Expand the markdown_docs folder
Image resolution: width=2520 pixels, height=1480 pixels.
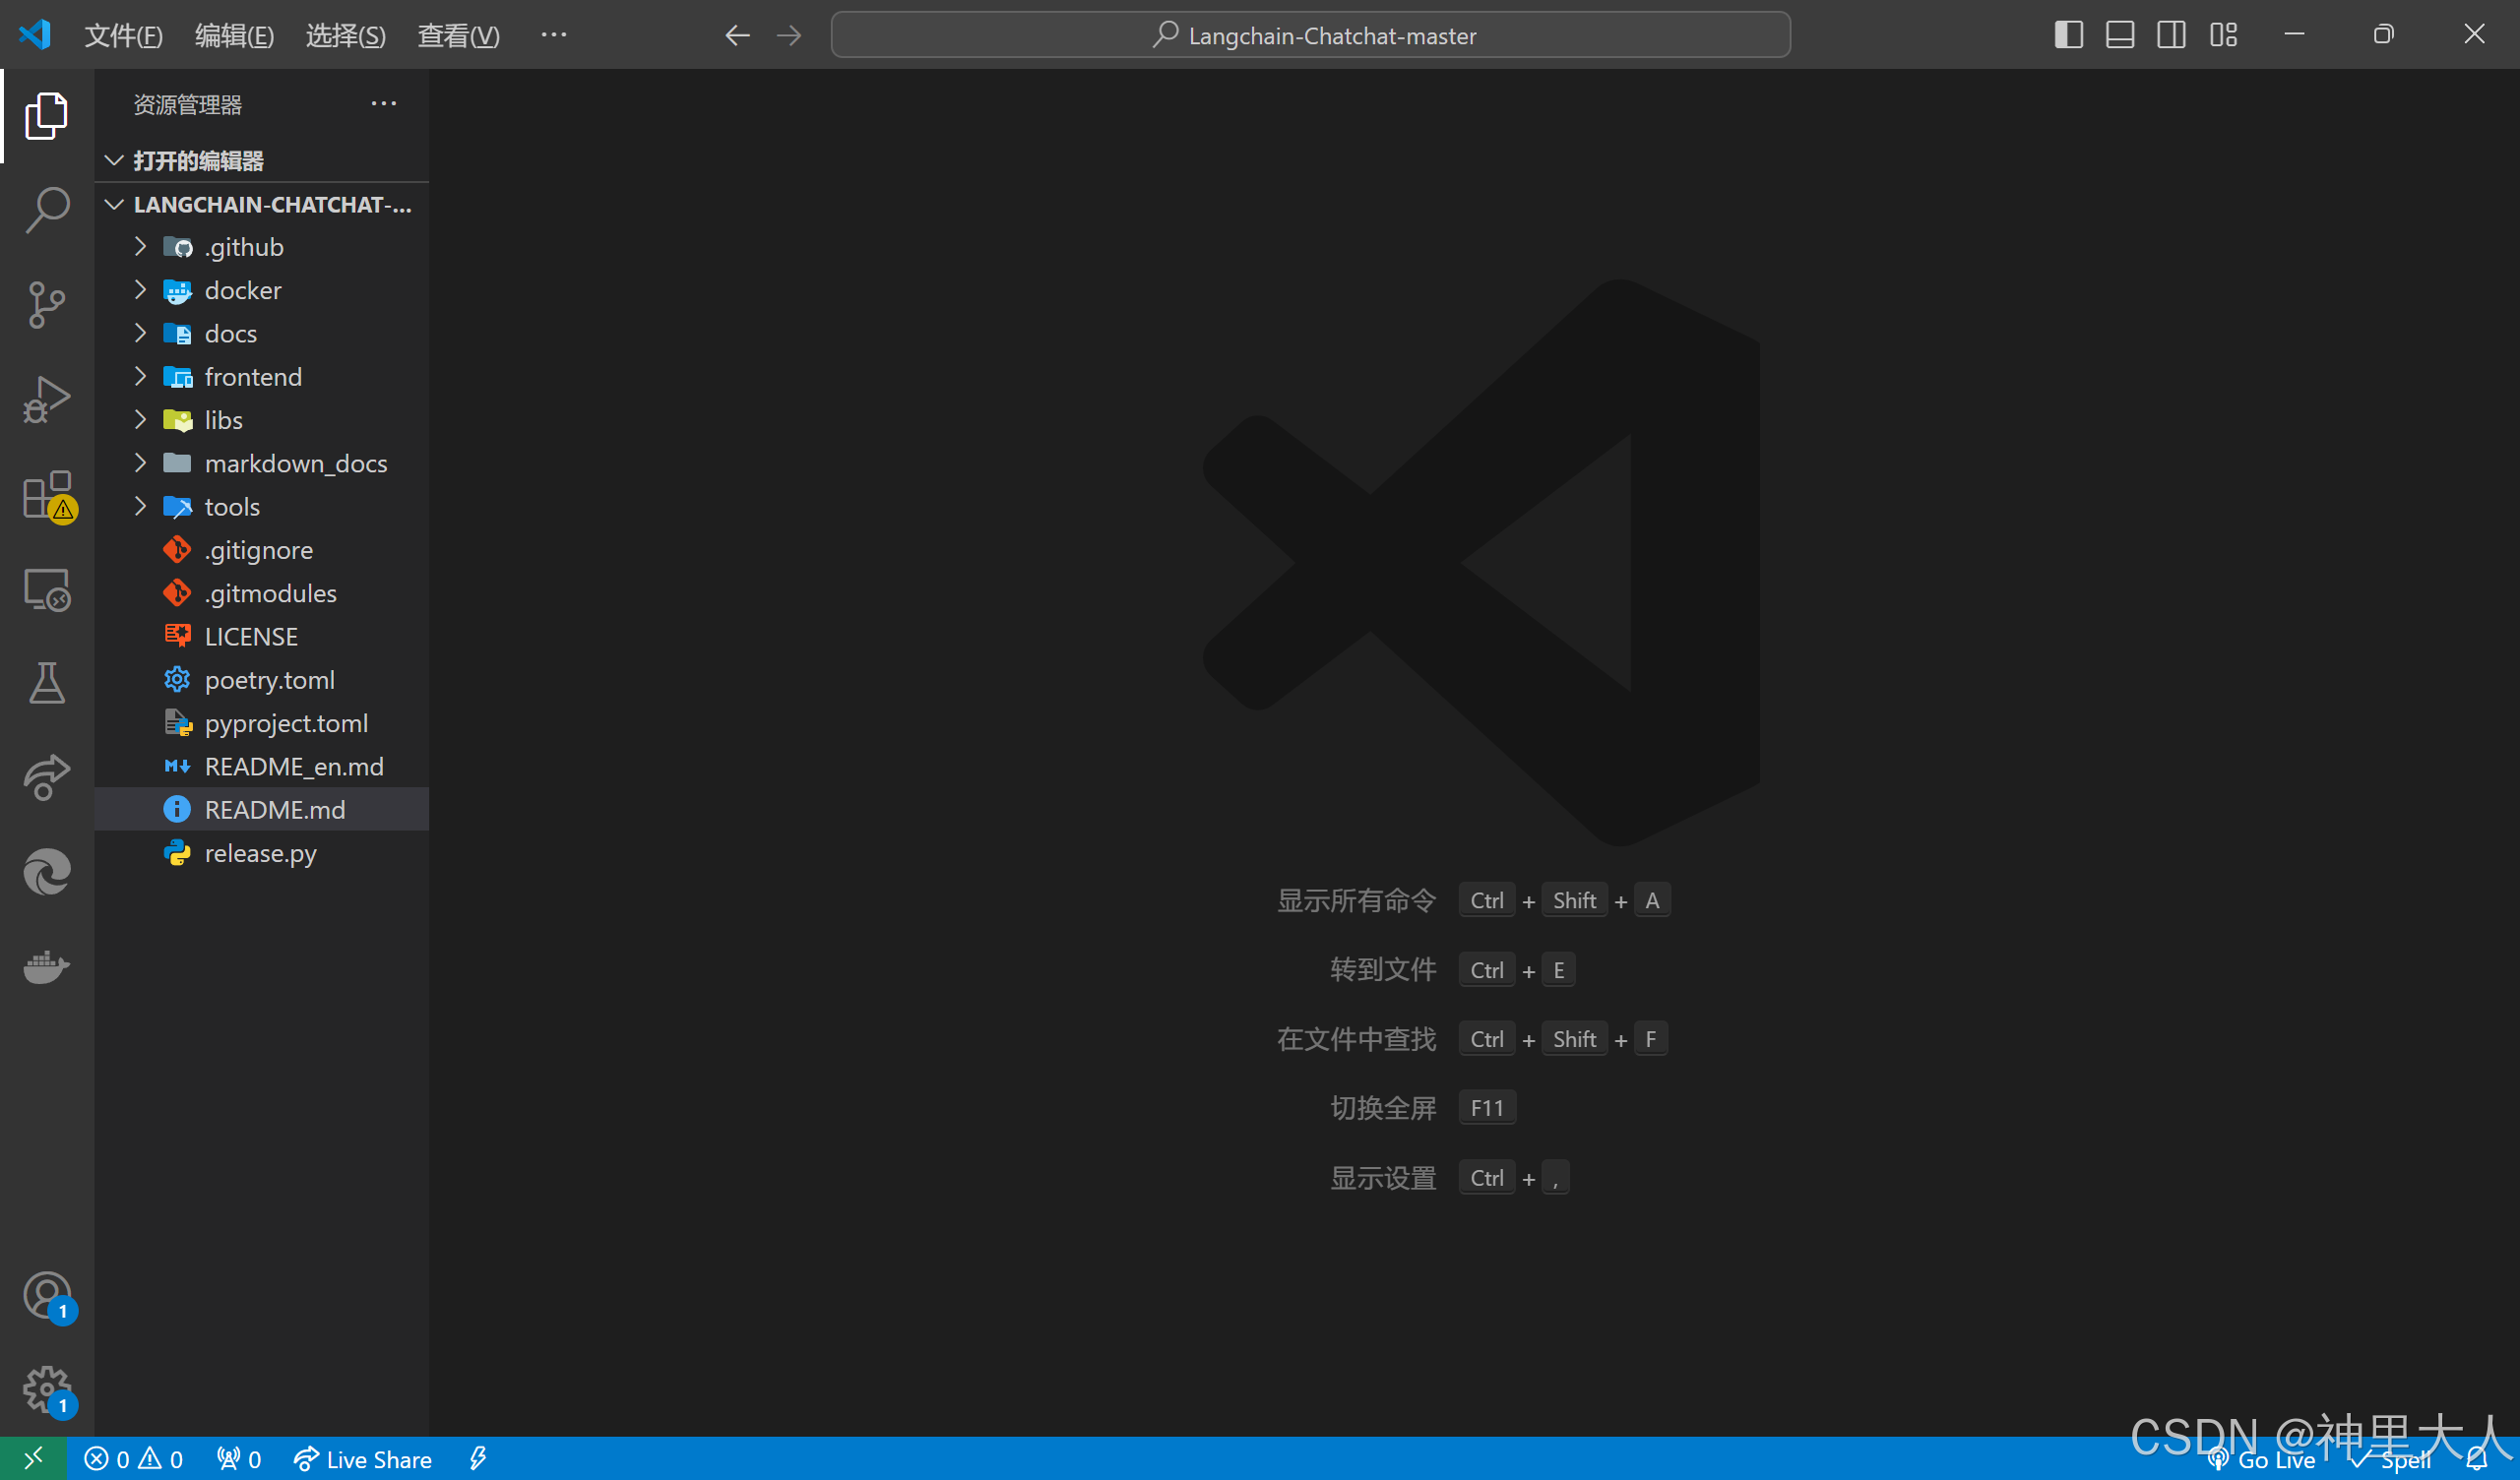click(x=140, y=462)
